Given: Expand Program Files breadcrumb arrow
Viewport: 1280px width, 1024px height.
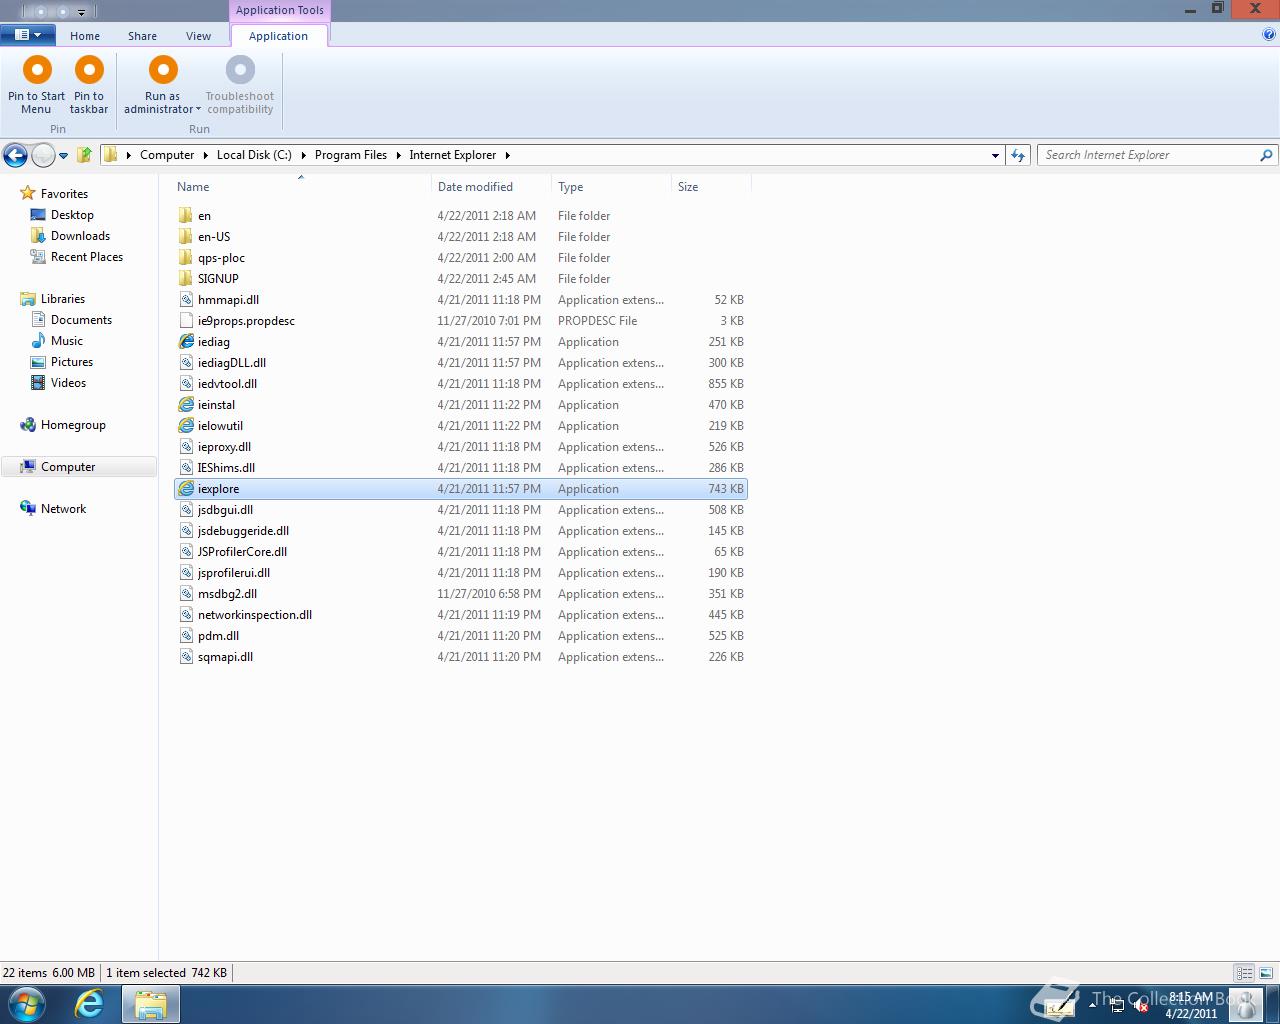Looking at the screenshot, I should 398,155.
